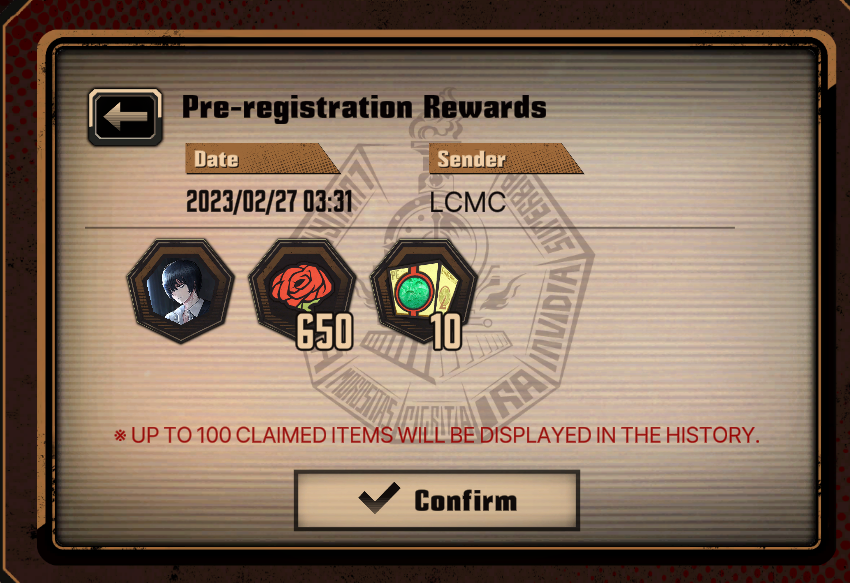Viewport: 850px width, 583px height.
Task: Click the checkmark on Confirm button
Action: (x=379, y=498)
